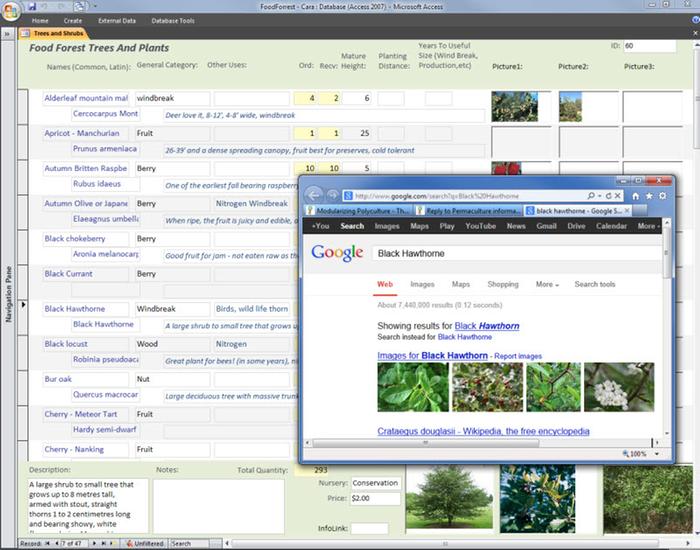Open browser Home page icon
The image size is (700, 550).
point(635,196)
